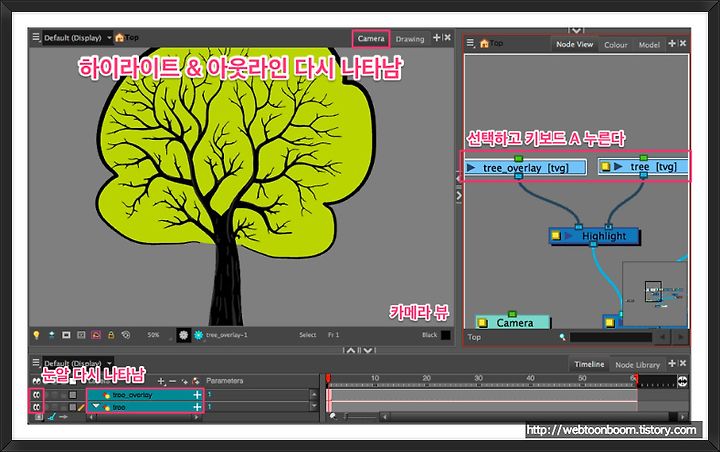Switch to the render preview mode icon
This screenshot has height=452, width=720.
[96, 335]
